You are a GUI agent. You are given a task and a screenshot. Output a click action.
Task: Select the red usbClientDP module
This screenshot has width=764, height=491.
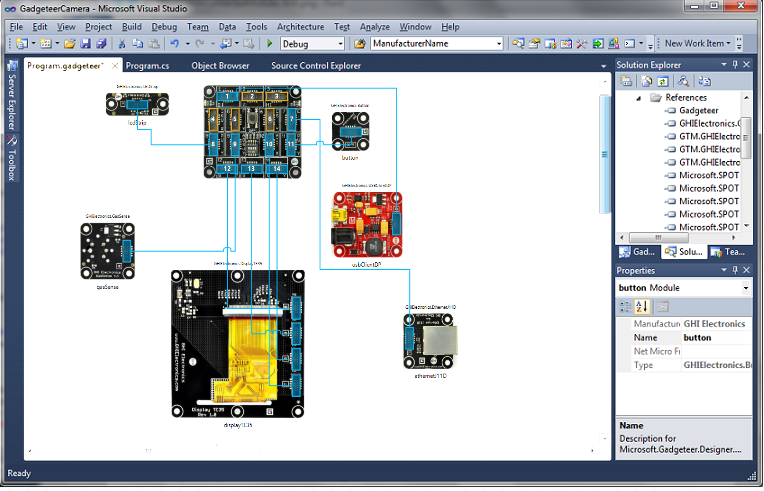pos(367,225)
